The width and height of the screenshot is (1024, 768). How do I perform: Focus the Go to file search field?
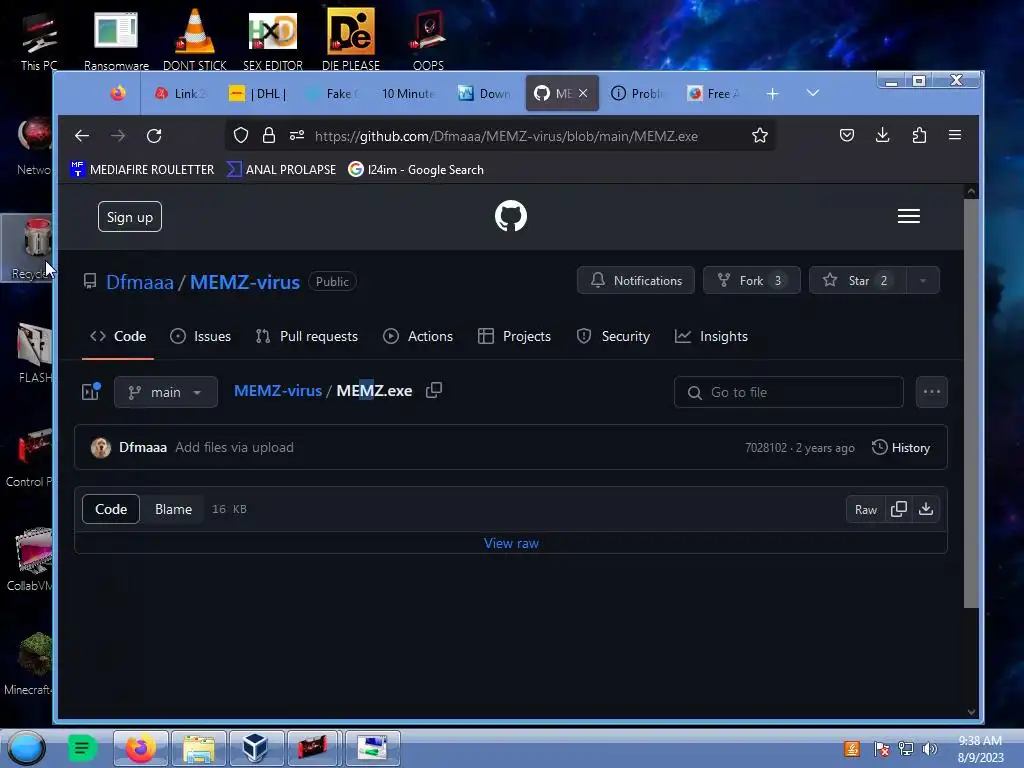coord(789,392)
